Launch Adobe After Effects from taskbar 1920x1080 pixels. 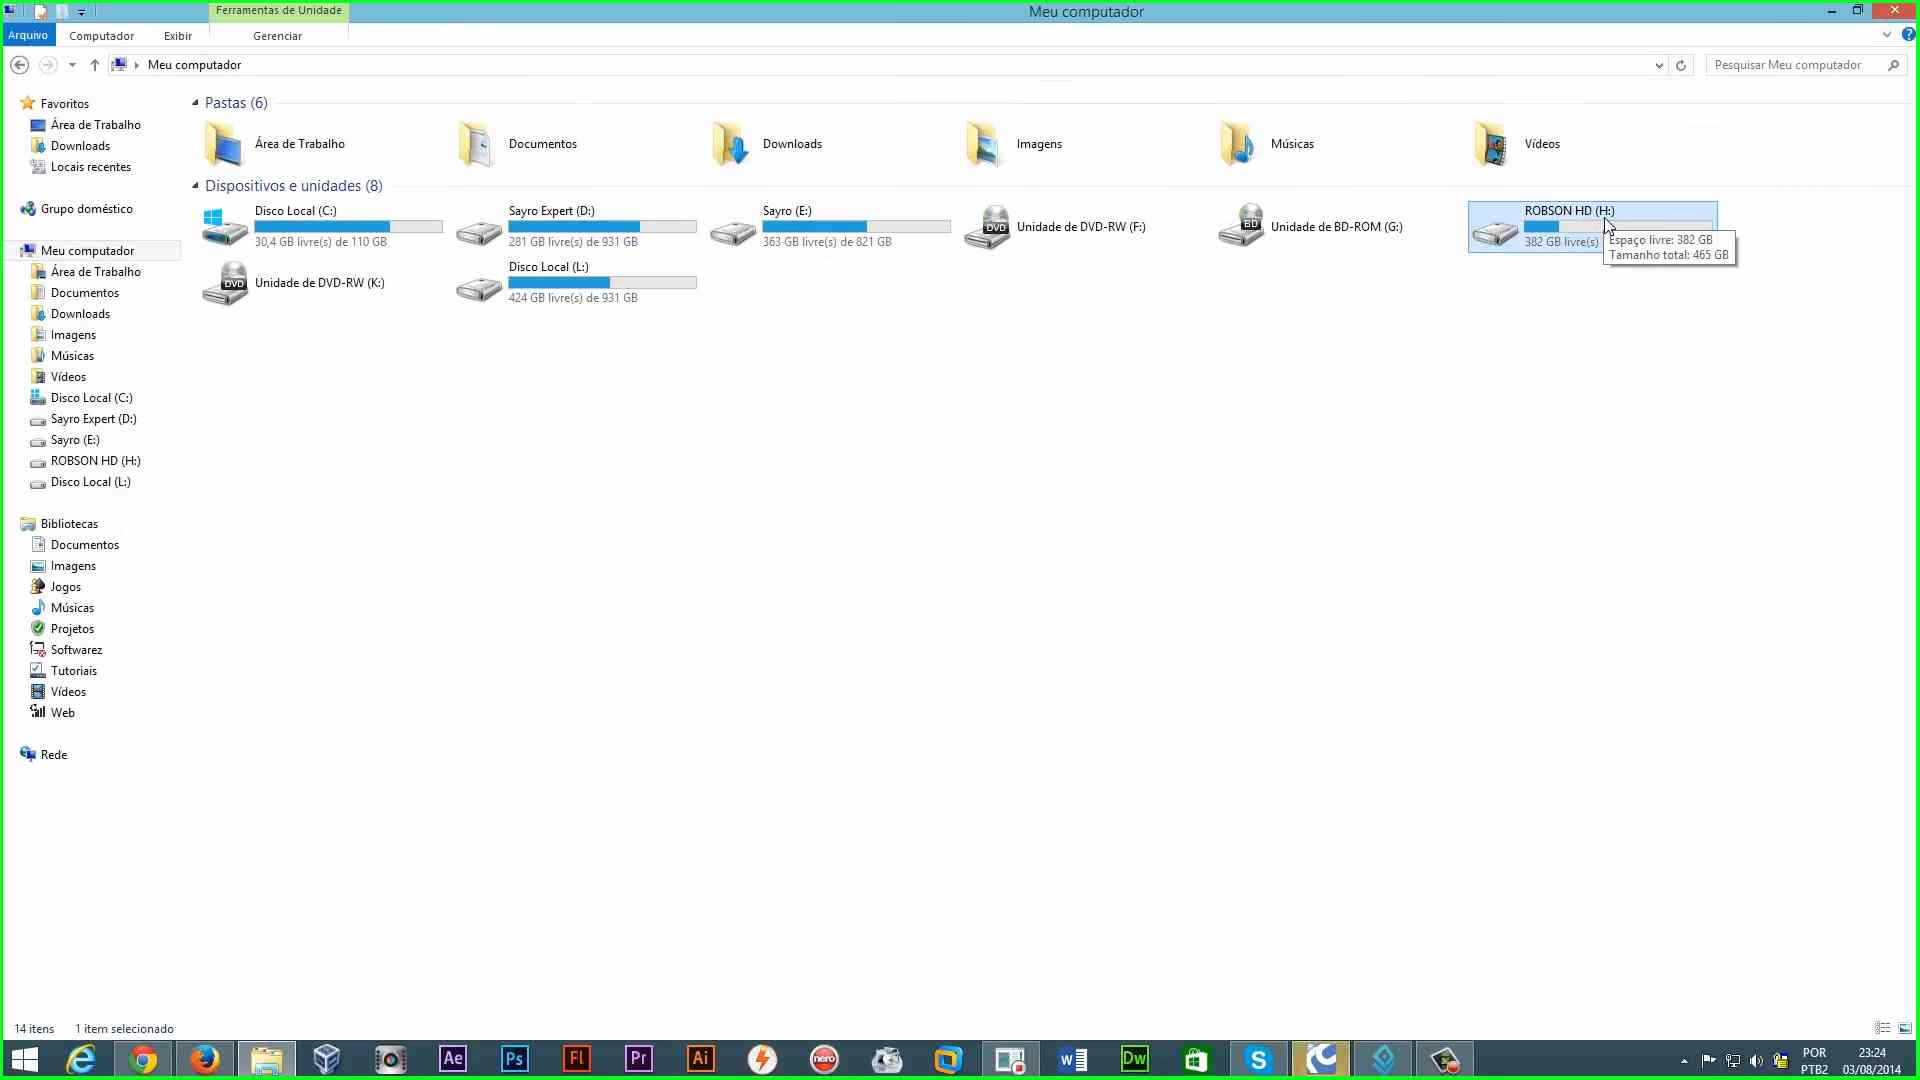tap(452, 1059)
